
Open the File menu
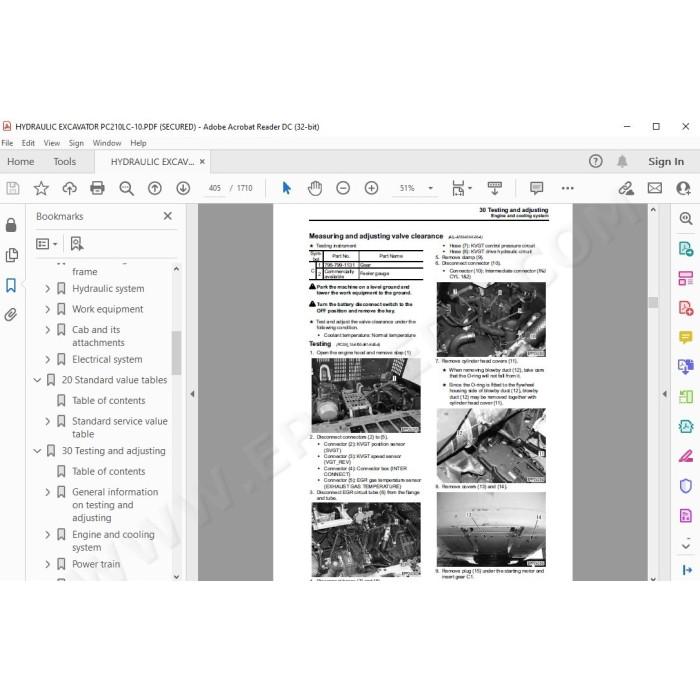[x=7, y=143]
